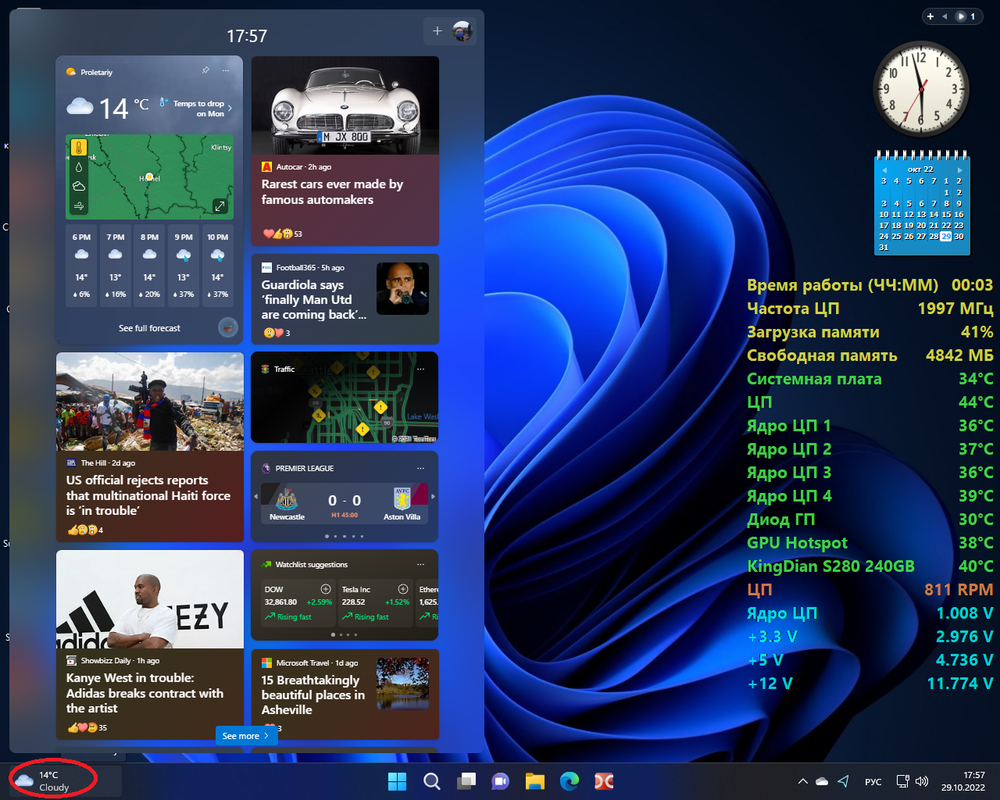Open File Explorer from taskbar
Viewport: 1000px width, 800px height.
tap(535, 781)
